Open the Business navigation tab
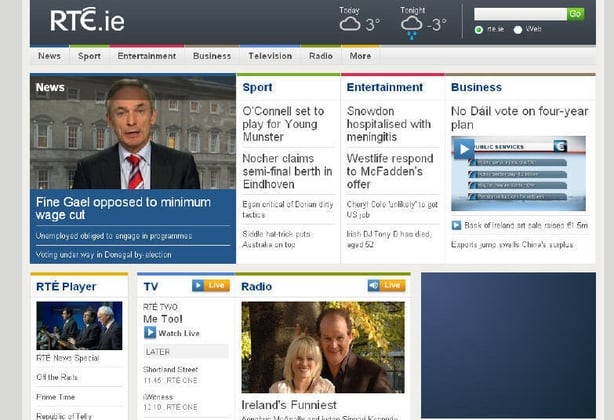614x420 pixels. click(212, 56)
